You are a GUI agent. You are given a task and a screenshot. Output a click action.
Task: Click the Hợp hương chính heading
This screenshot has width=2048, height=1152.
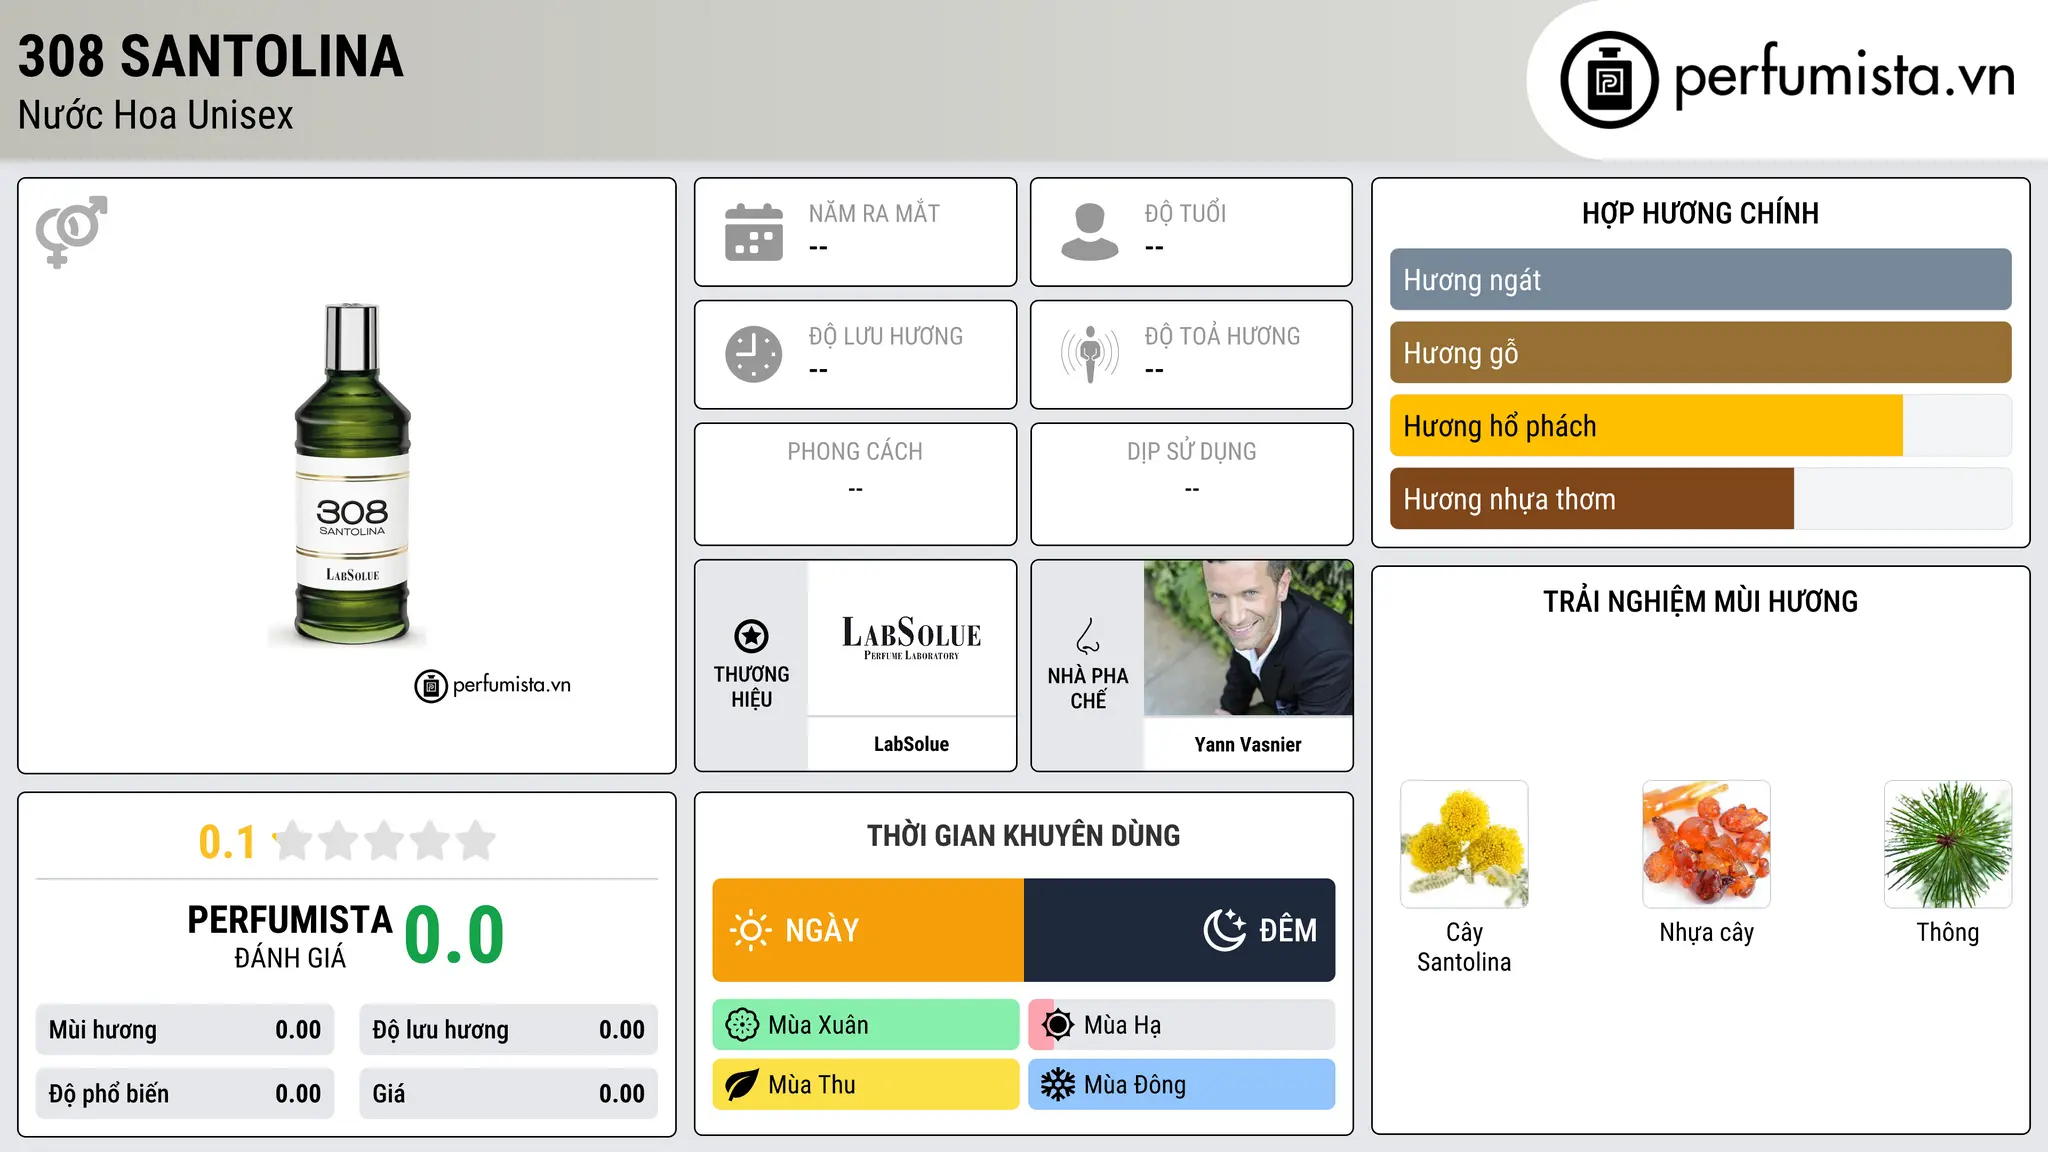pos(1700,213)
